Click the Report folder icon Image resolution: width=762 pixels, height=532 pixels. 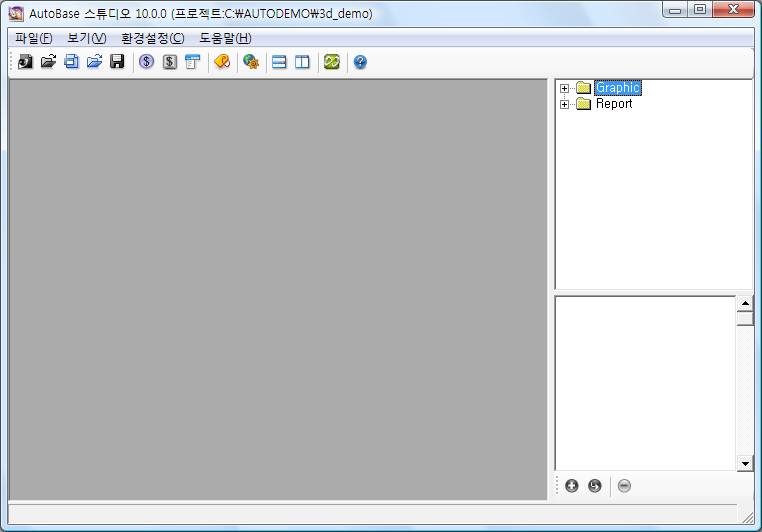pos(583,104)
